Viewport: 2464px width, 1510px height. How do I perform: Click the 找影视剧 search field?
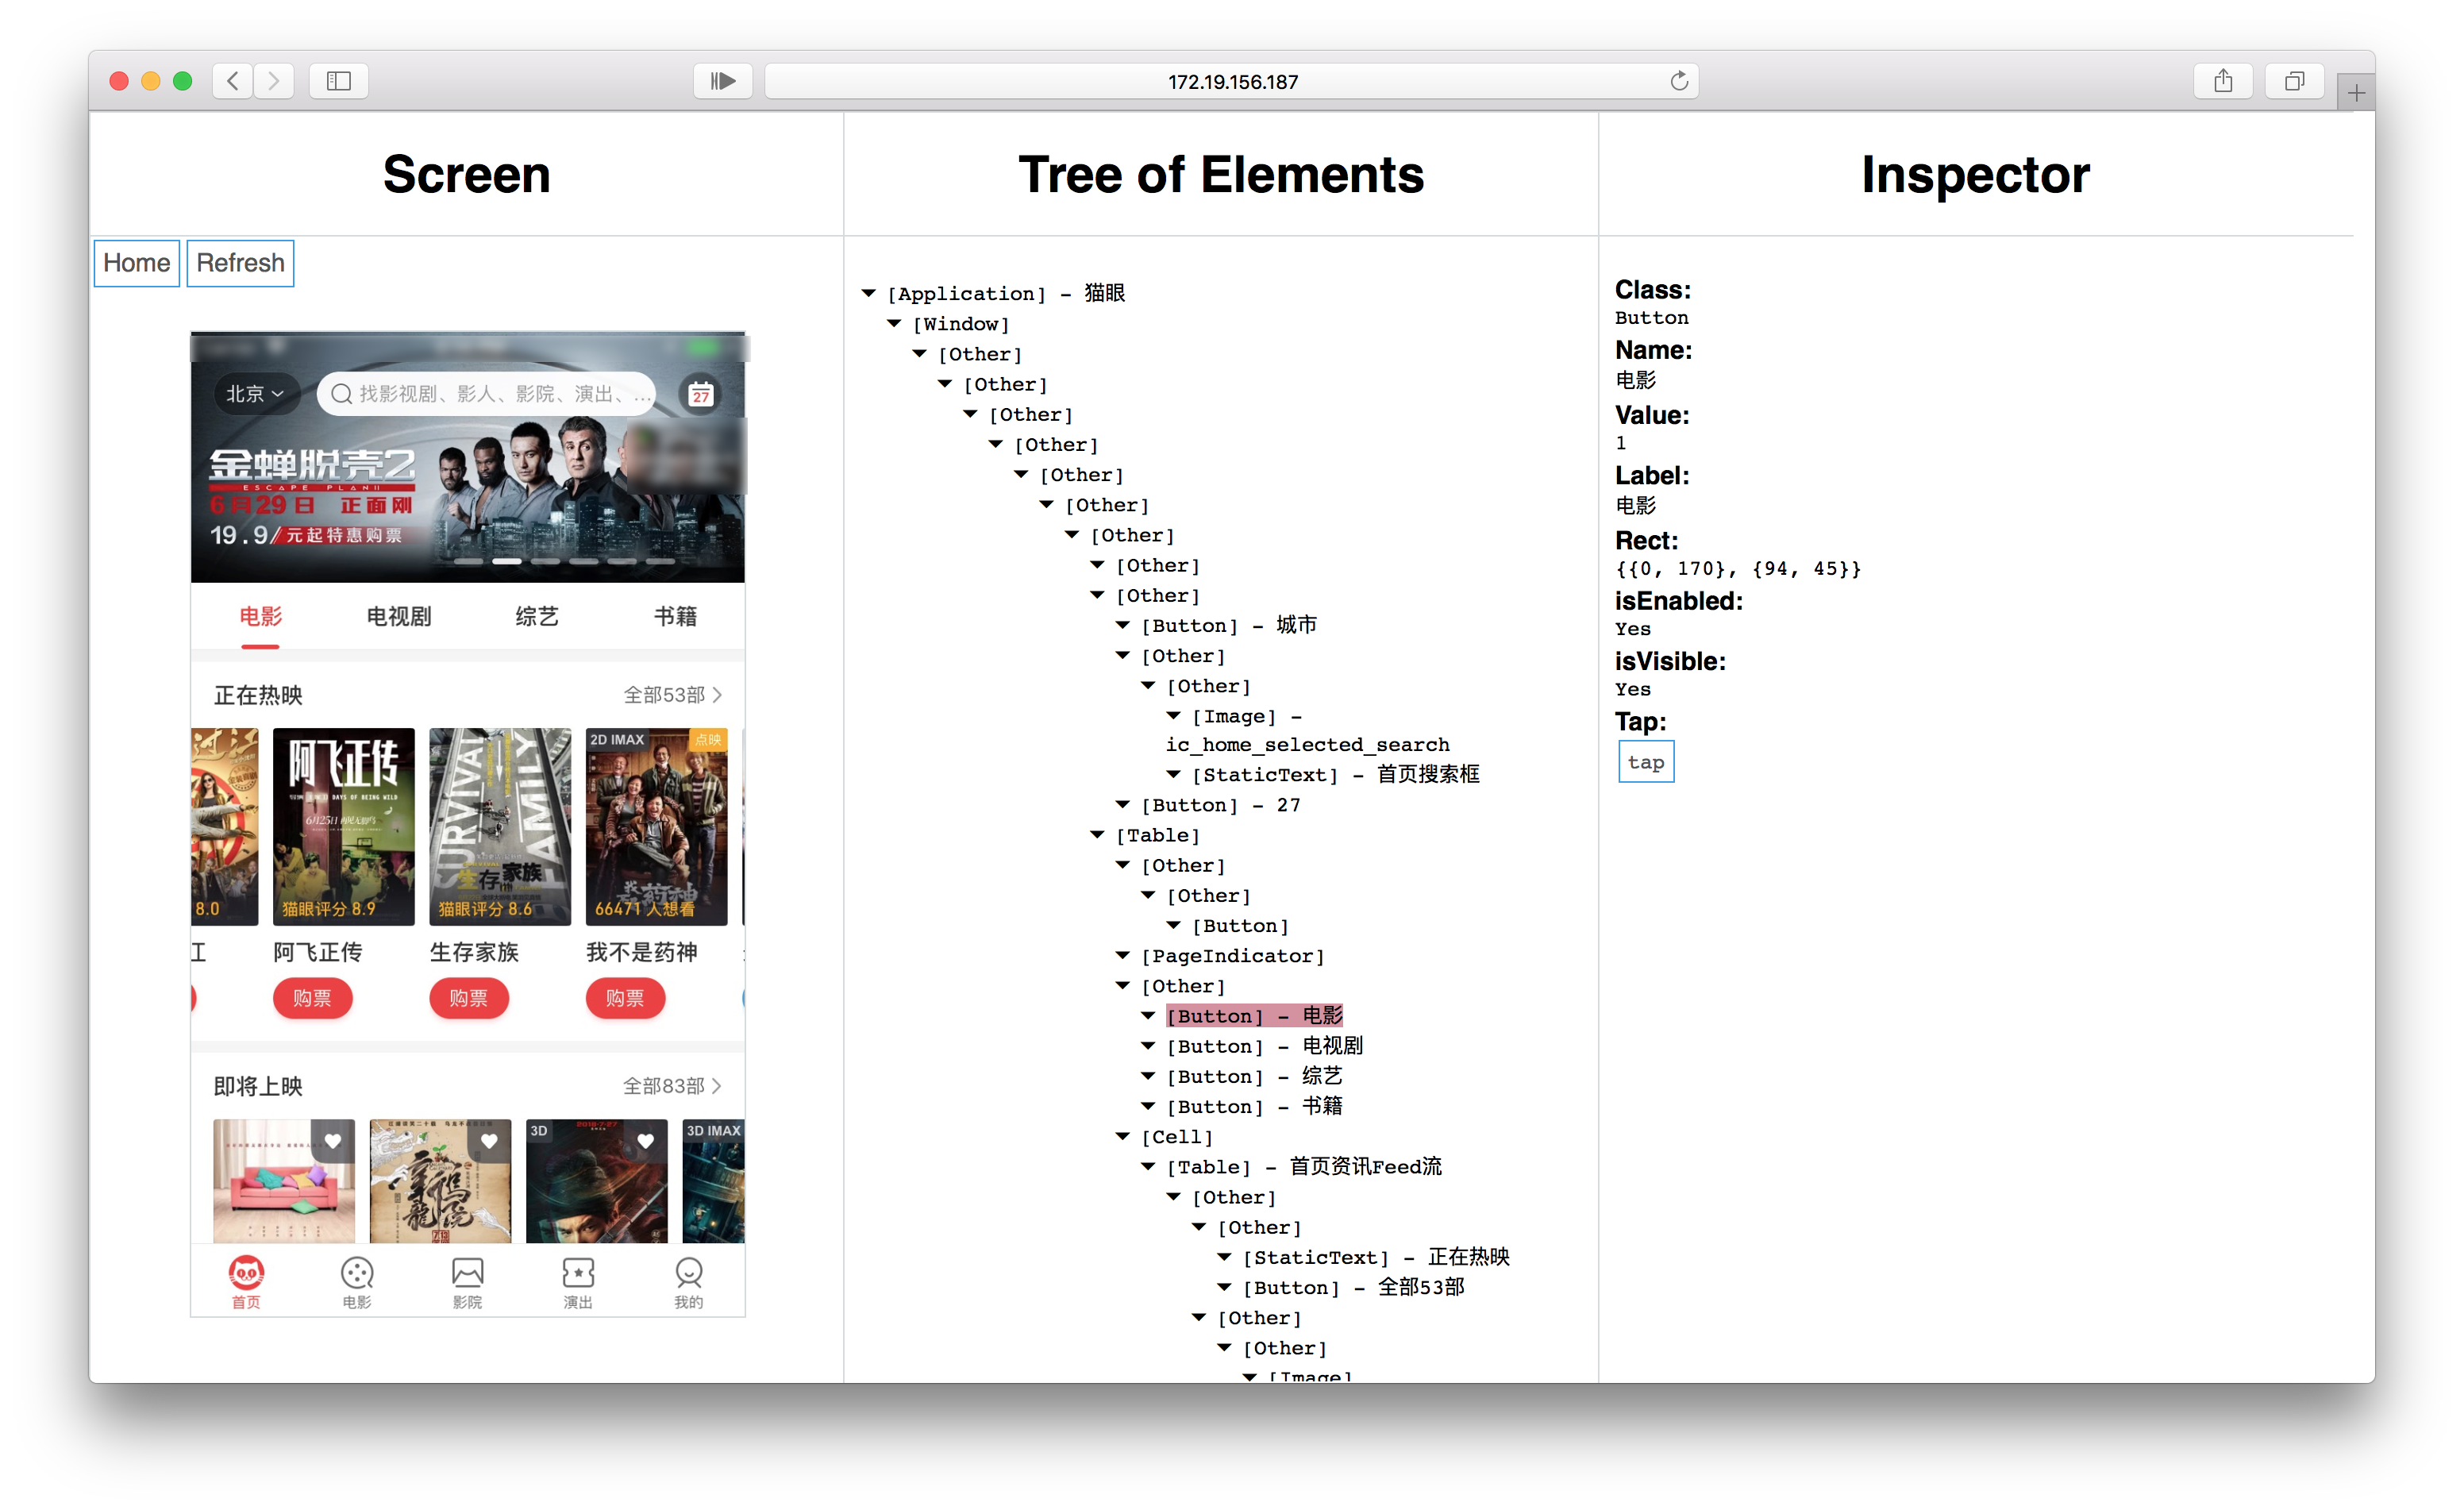487,394
